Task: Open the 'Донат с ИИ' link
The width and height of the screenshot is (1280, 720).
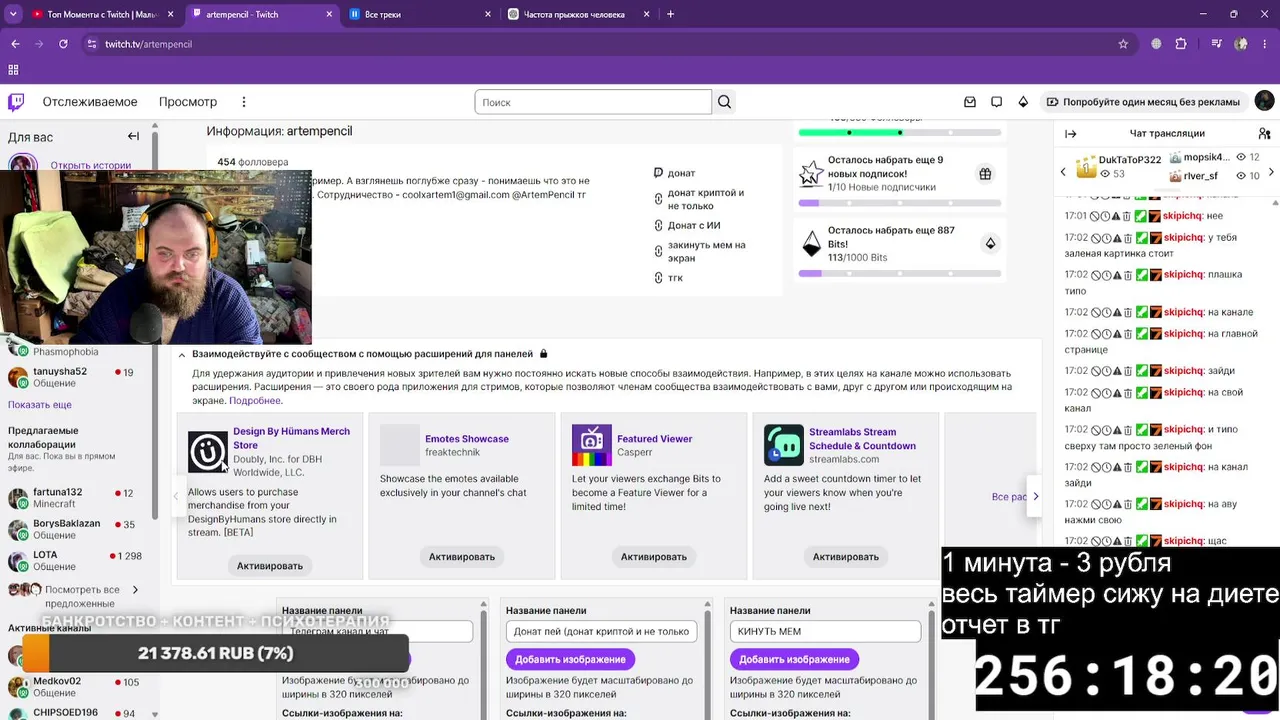Action: coord(694,226)
